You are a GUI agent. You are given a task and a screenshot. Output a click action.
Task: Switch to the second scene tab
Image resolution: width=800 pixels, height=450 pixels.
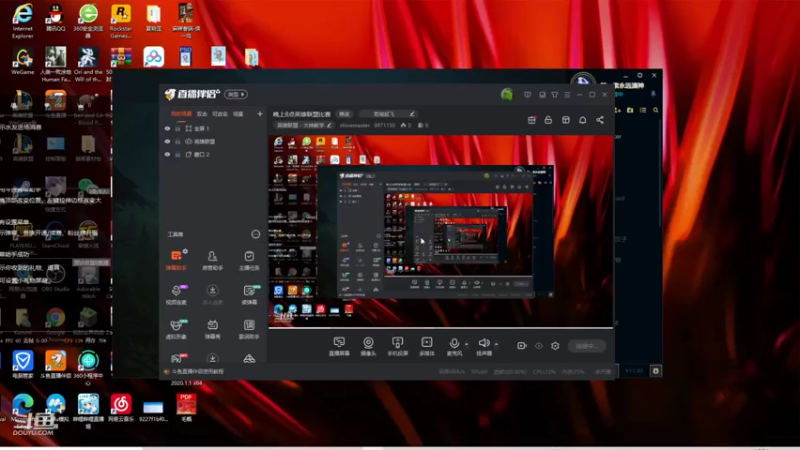click(x=202, y=114)
